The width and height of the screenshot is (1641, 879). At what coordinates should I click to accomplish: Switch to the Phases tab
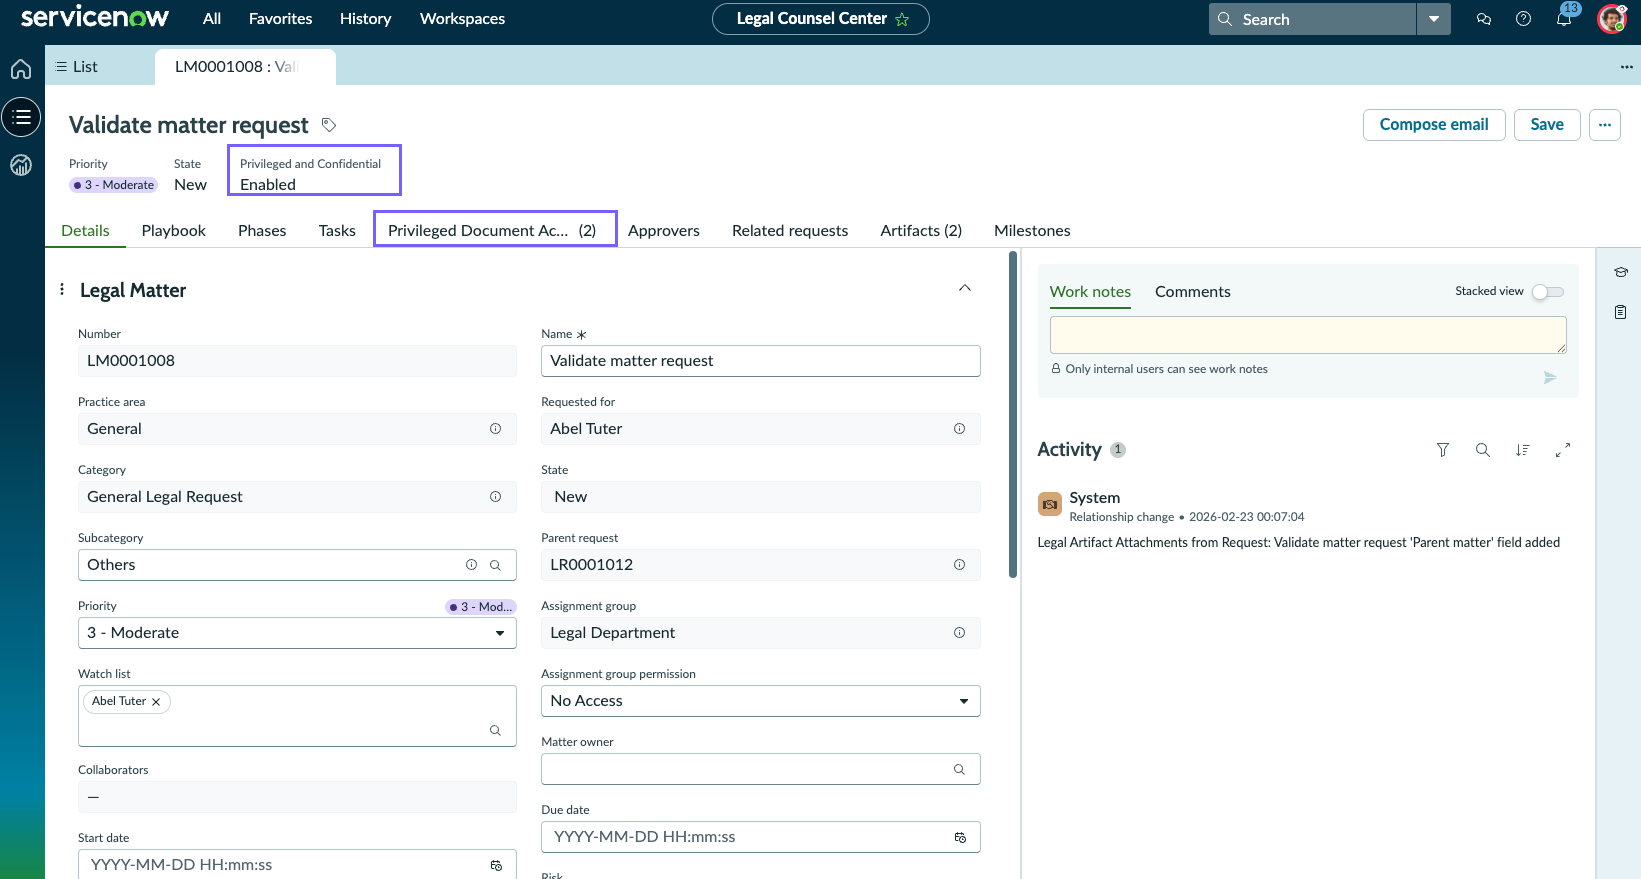click(262, 231)
